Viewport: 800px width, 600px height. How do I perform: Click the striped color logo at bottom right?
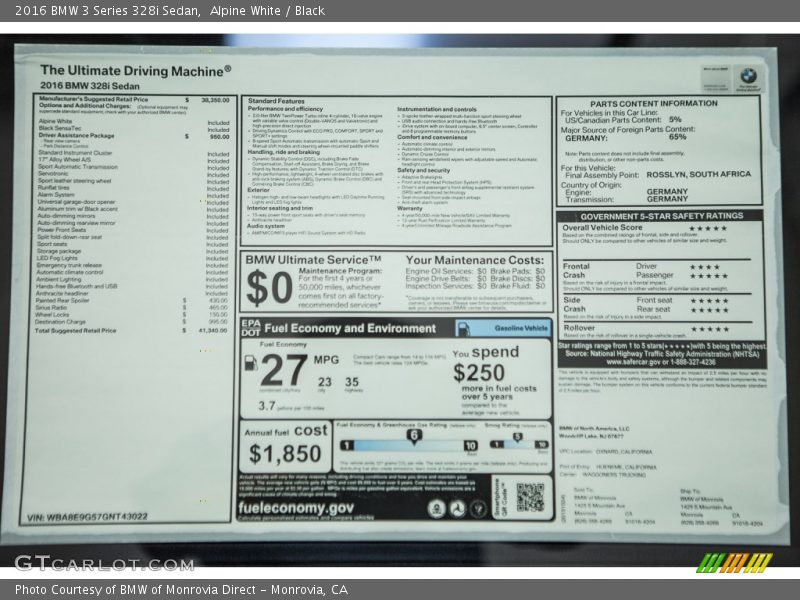[x=734, y=563]
